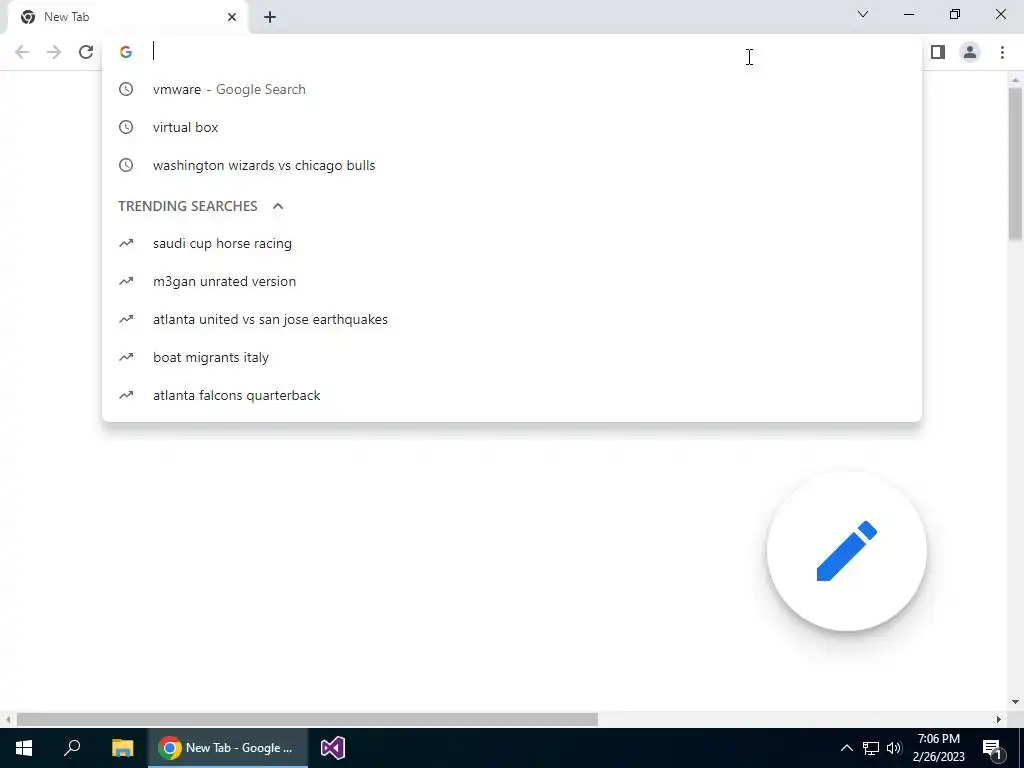Click trending arrow icon beside m3gan
Viewport: 1024px width, 768px height.
[126, 281]
